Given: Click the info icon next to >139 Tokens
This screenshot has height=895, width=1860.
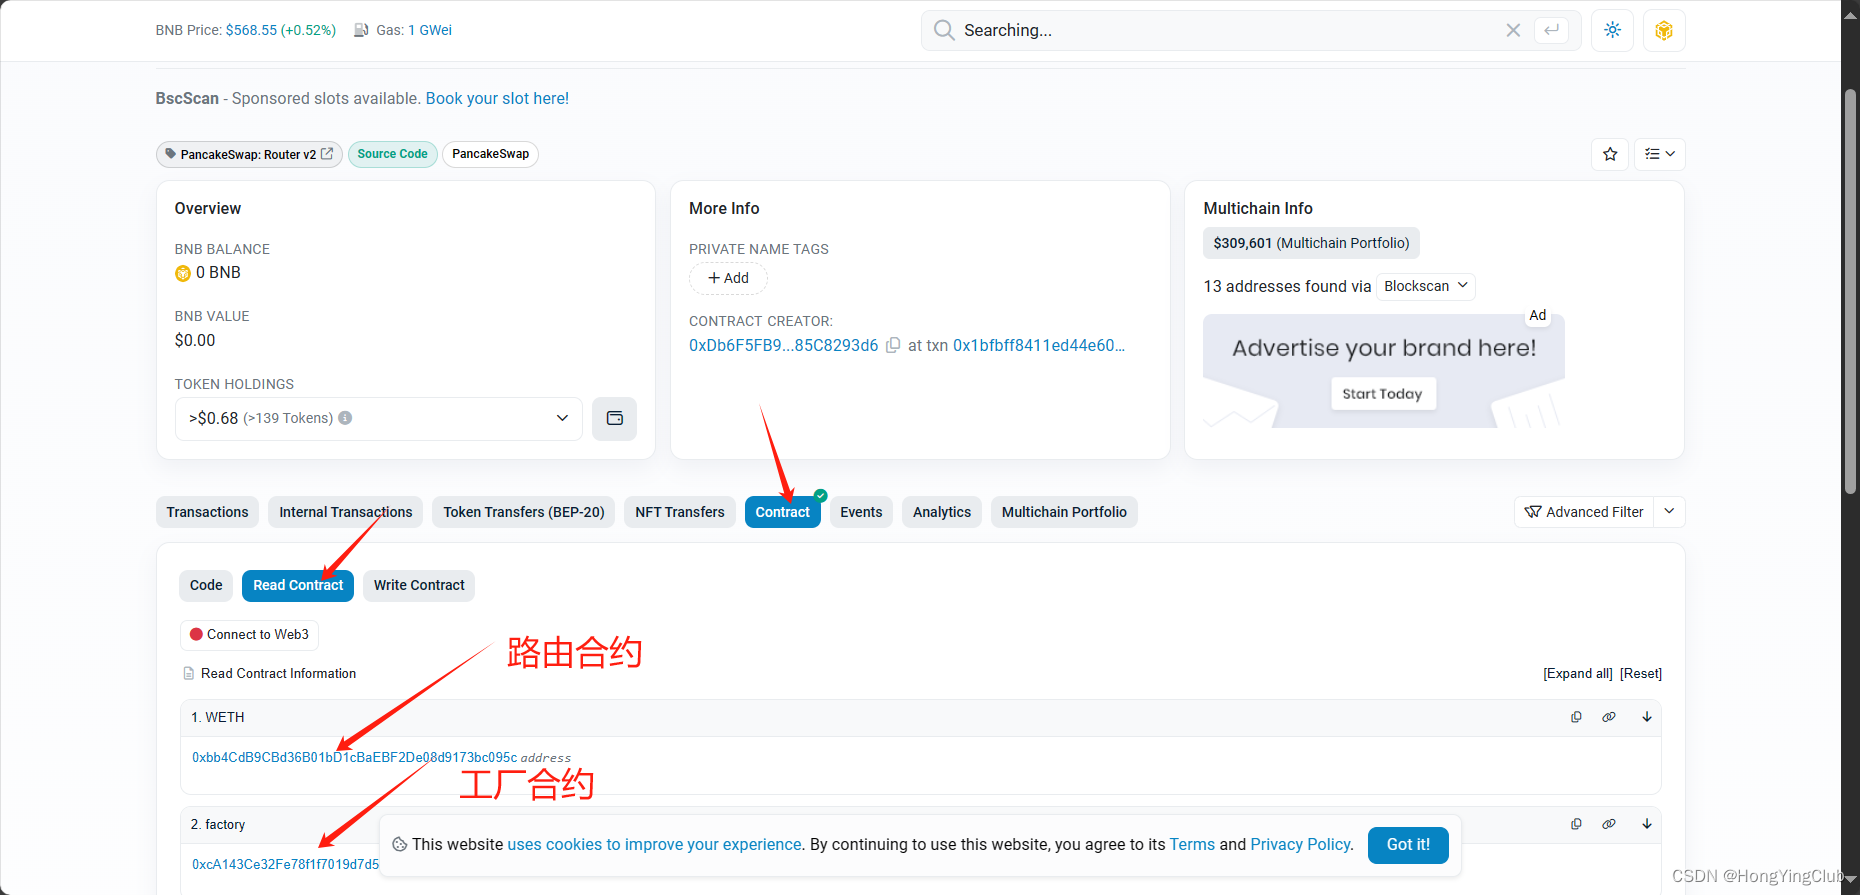Looking at the screenshot, I should pos(345,418).
